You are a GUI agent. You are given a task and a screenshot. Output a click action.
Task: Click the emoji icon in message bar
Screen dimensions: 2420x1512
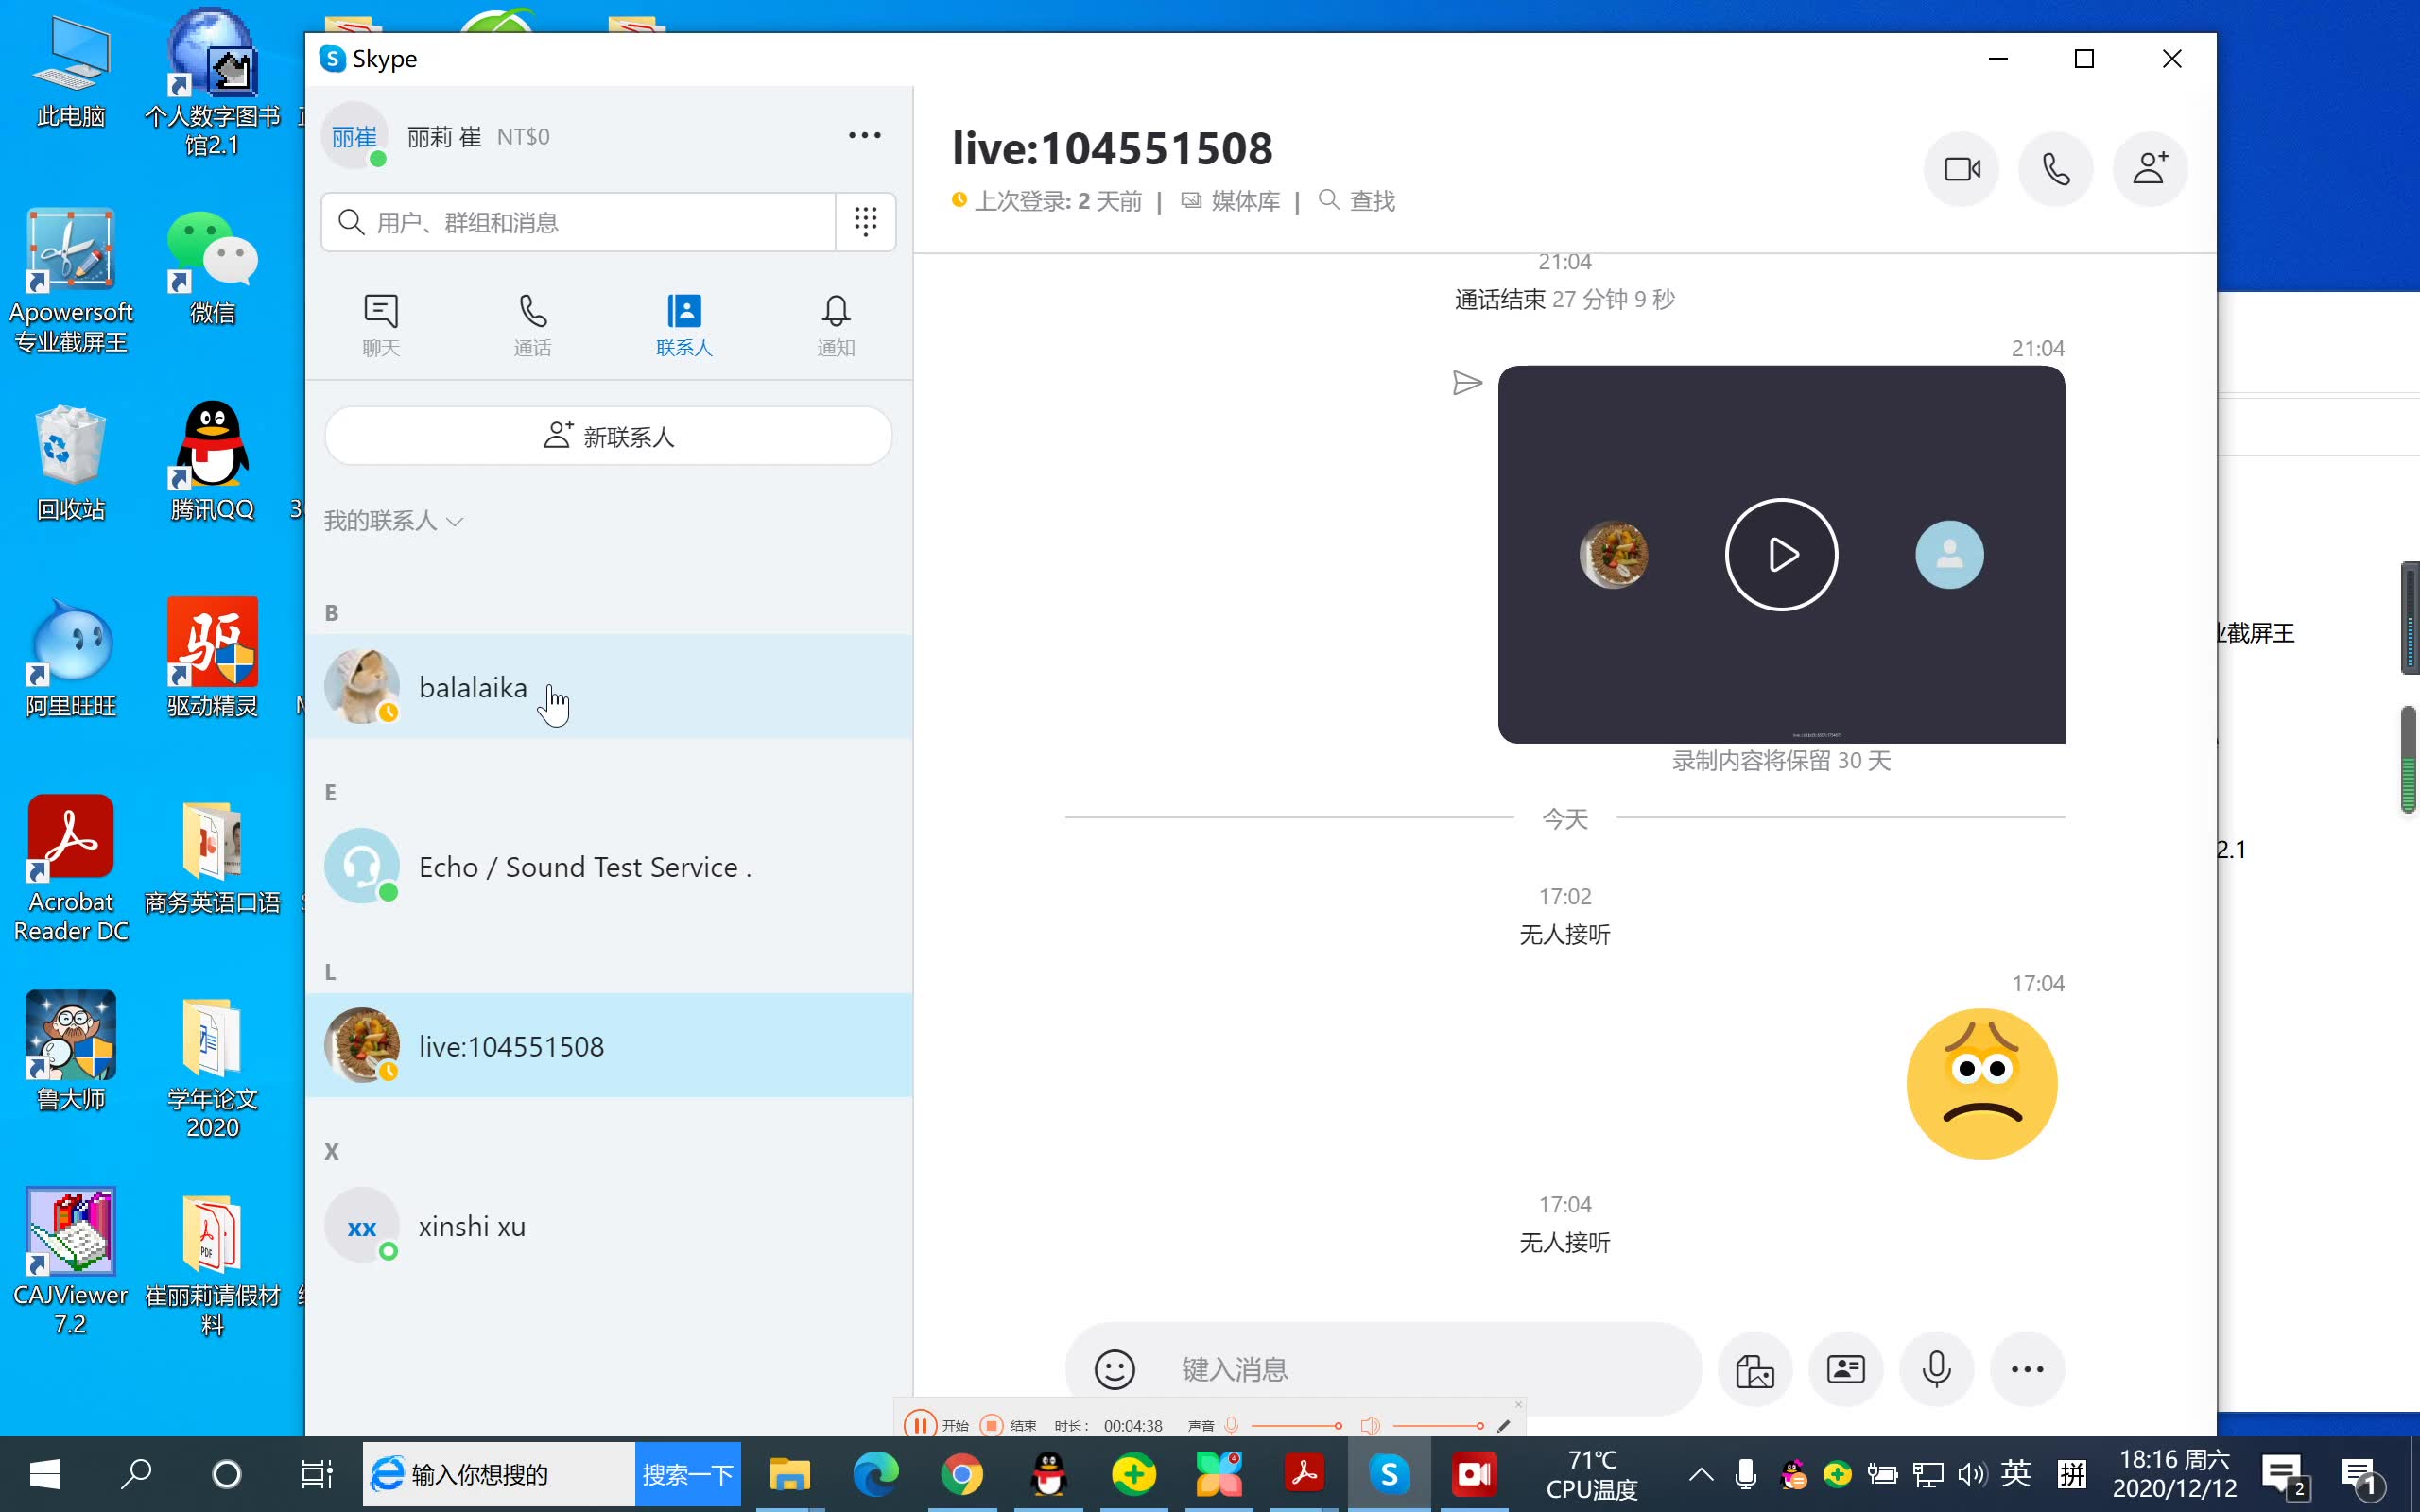click(1115, 1369)
